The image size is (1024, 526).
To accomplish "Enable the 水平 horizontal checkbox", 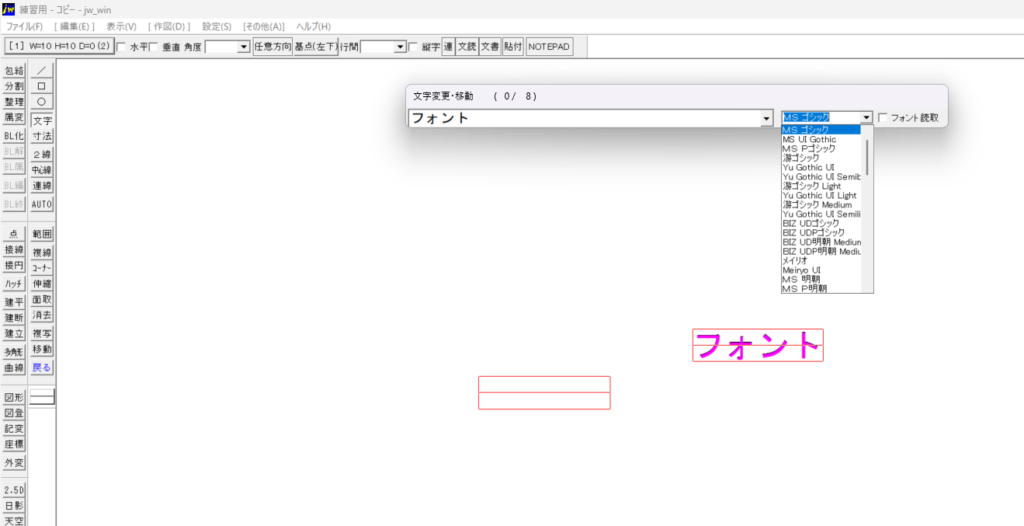I will 122,47.
